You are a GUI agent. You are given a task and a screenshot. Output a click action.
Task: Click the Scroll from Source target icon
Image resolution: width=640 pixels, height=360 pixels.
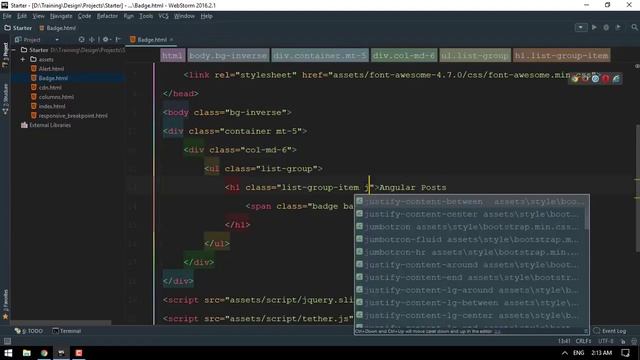click(x=82, y=40)
